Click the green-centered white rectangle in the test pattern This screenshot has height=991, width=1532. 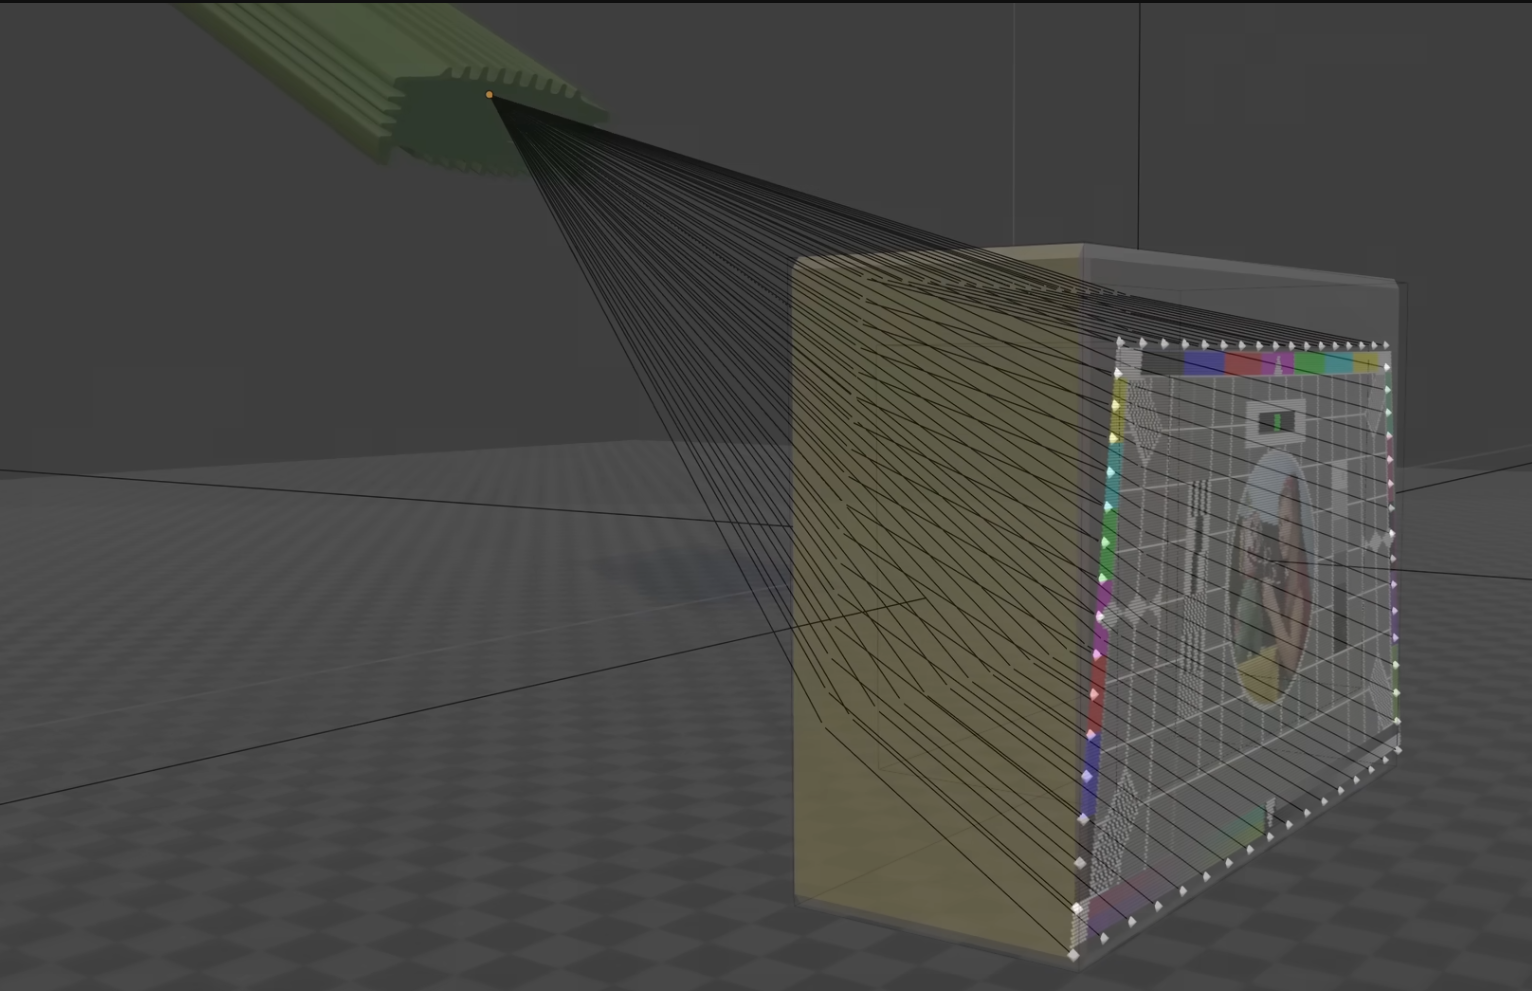pyautogui.click(x=1278, y=421)
